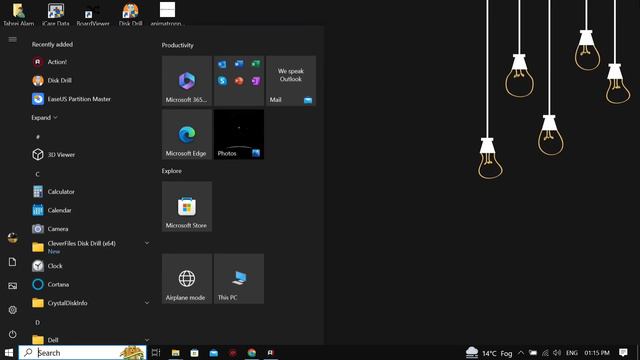This screenshot has height=360, width=640.
Task: Open the battery status icon
Action: pyautogui.click(x=533, y=353)
